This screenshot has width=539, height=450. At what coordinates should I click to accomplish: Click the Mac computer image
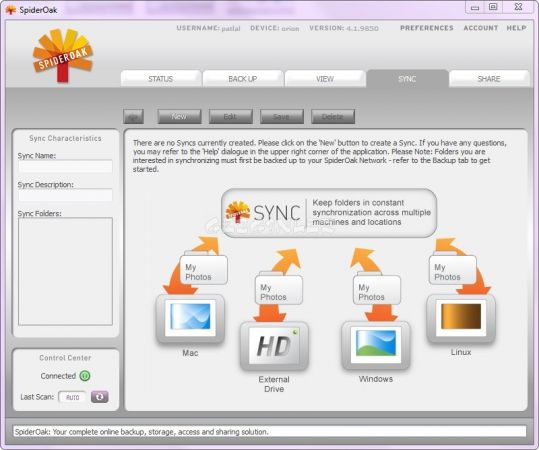pyautogui.click(x=190, y=319)
